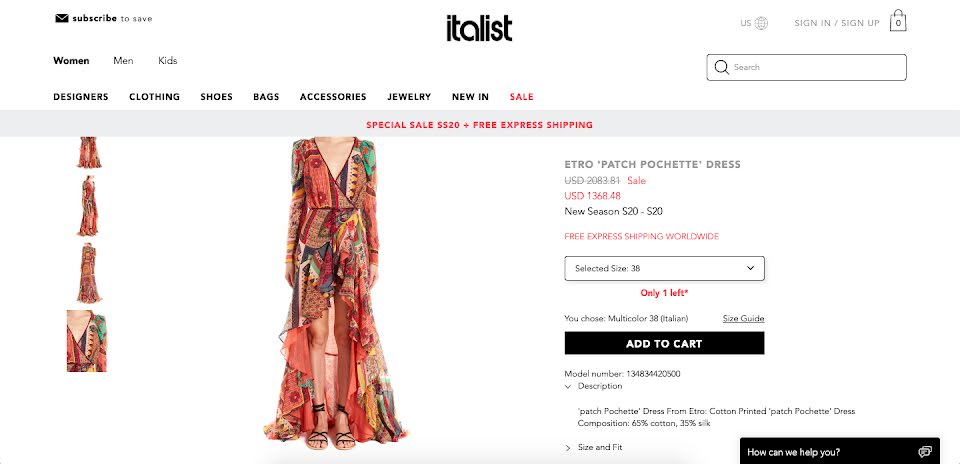Open the SALE menu item

pyautogui.click(x=522, y=97)
